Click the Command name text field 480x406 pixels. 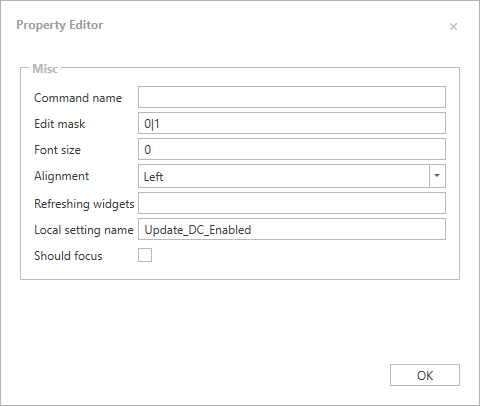pos(292,97)
